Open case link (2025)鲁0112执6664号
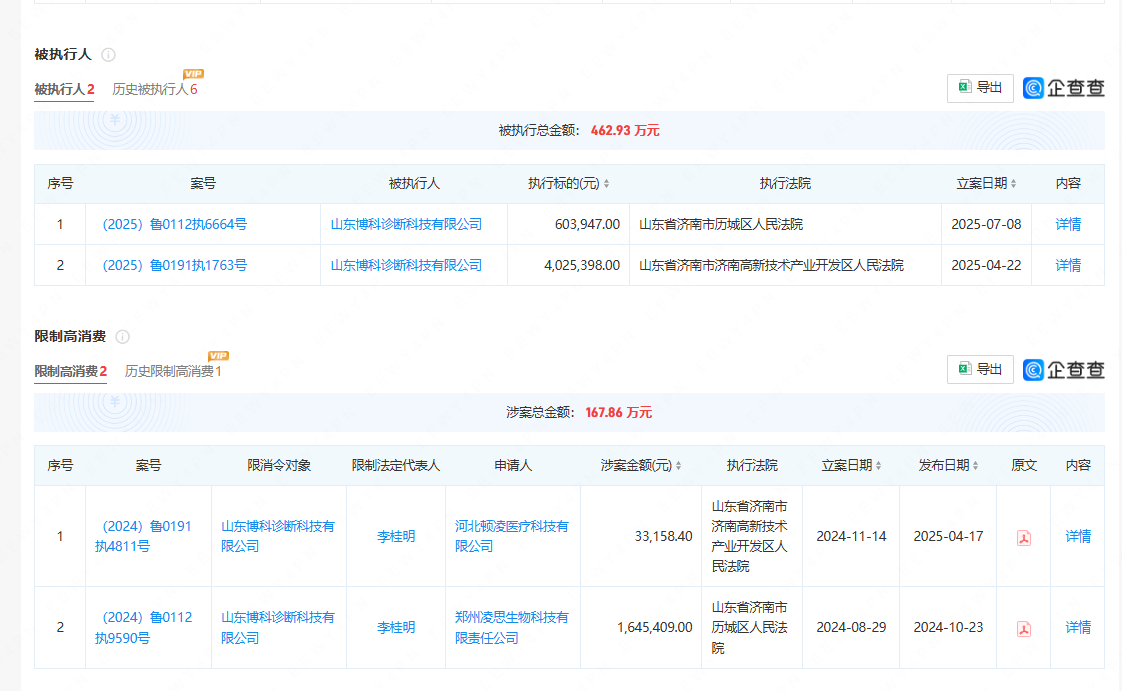 [x=175, y=224]
